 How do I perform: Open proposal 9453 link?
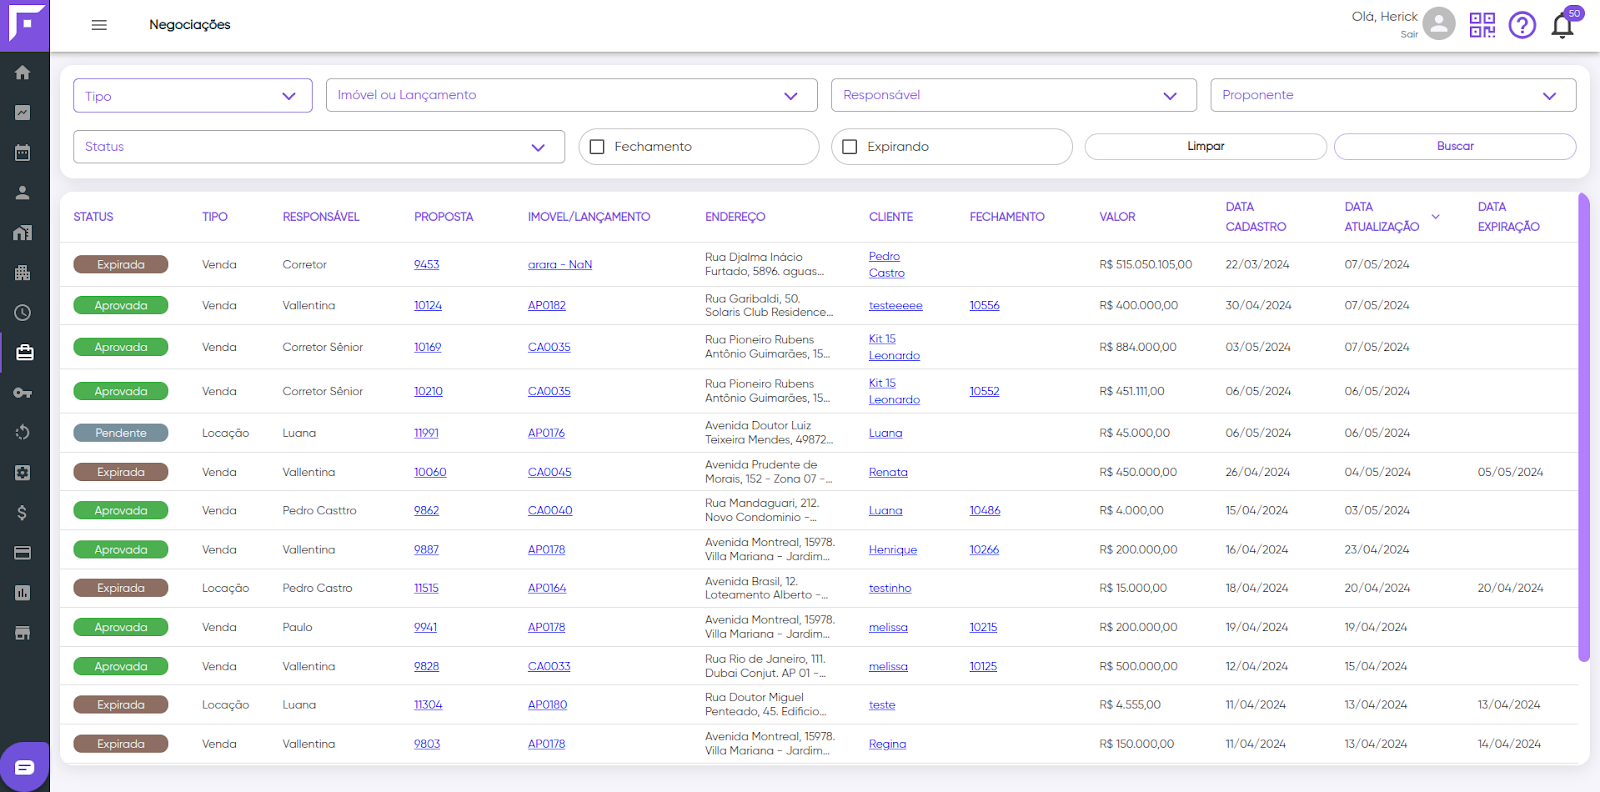point(427,265)
